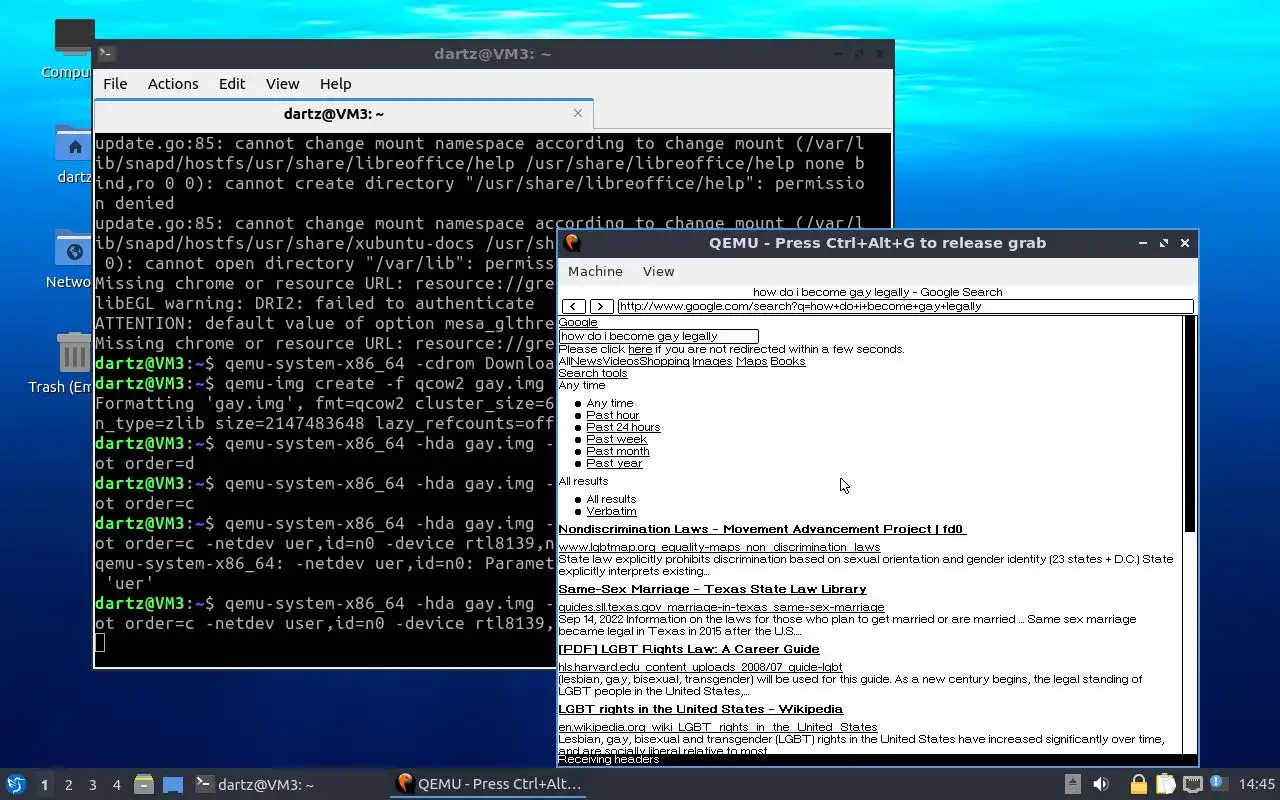Open the terminal File menu
This screenshot has height=800, width=1280.
pos(115,84)
